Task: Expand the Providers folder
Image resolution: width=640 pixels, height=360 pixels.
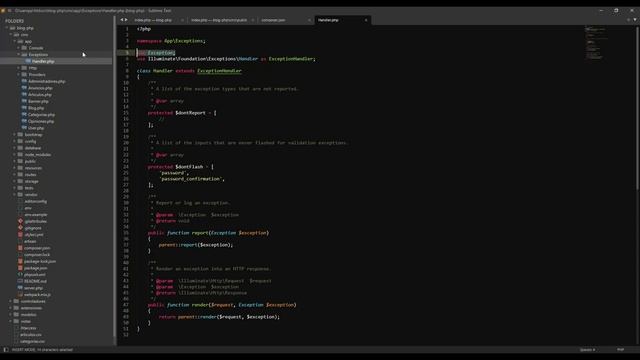Action: 18,74
